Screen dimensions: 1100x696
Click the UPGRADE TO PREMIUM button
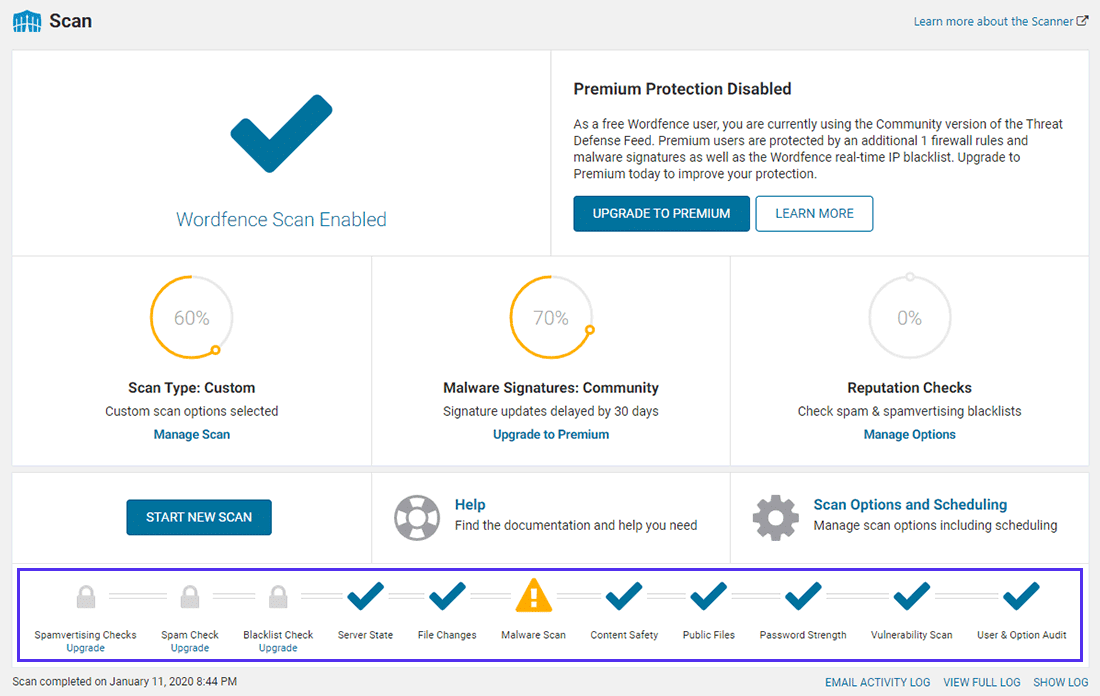[661, 213]
